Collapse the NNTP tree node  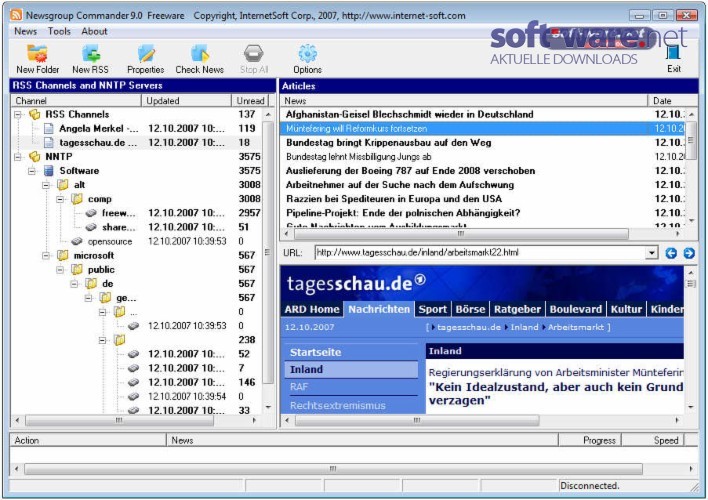point(18,157)
